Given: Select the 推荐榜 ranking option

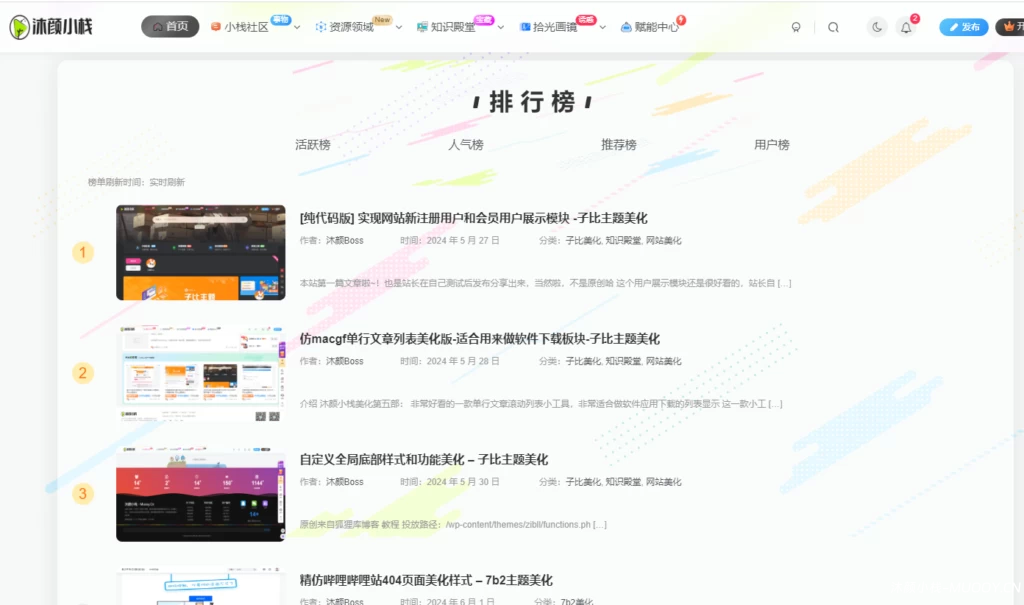Looking at the screenshot, I should pos(619,144).
